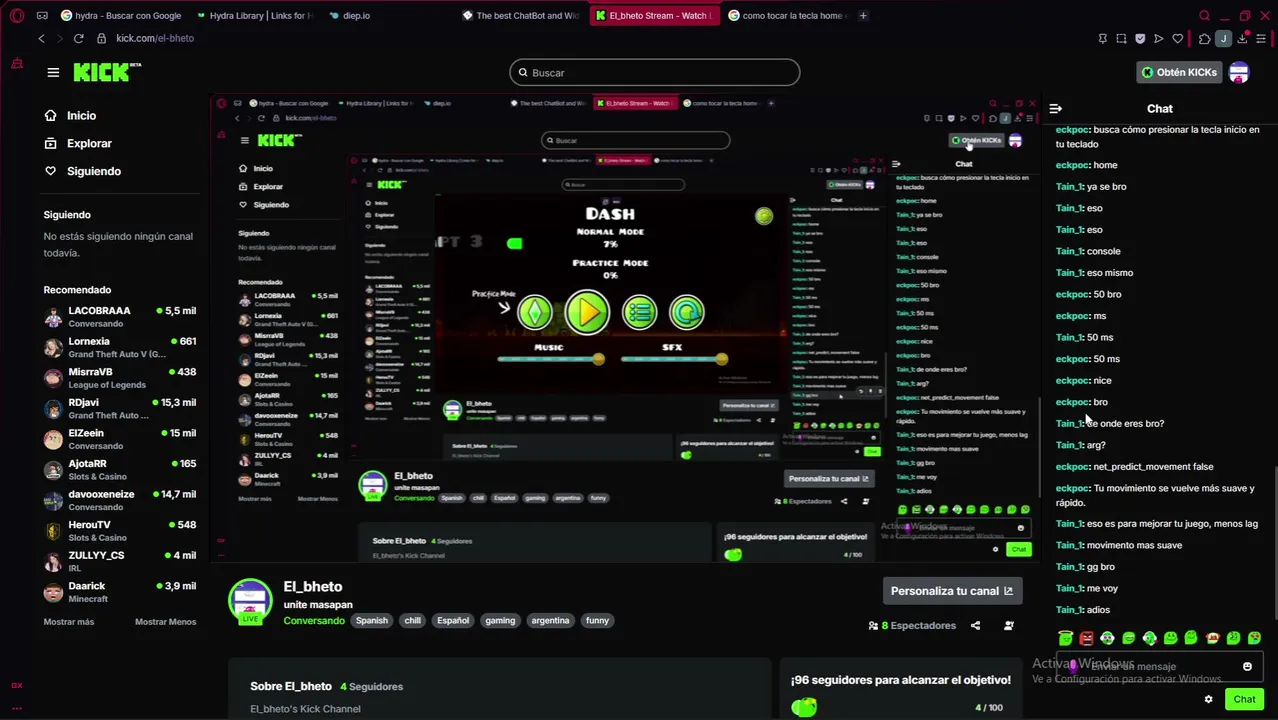Select the gaming tag
Image resolution: width=1278 pixels, height=720 pixels.
click(500, 620)
